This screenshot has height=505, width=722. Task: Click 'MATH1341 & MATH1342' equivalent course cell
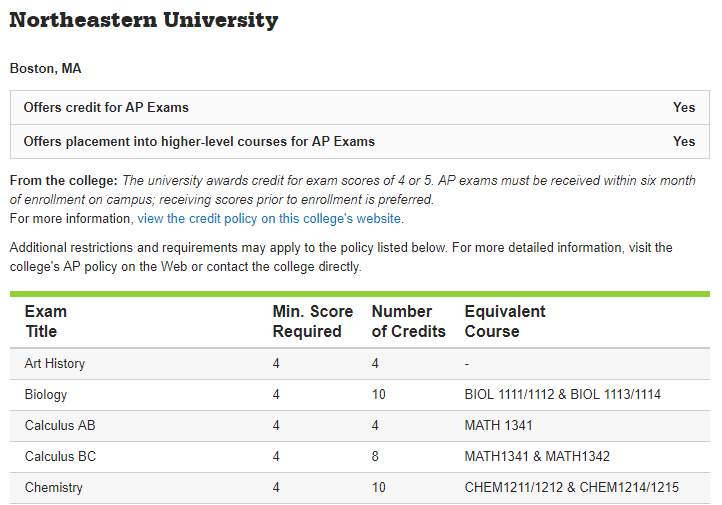[x=537, y=456]
